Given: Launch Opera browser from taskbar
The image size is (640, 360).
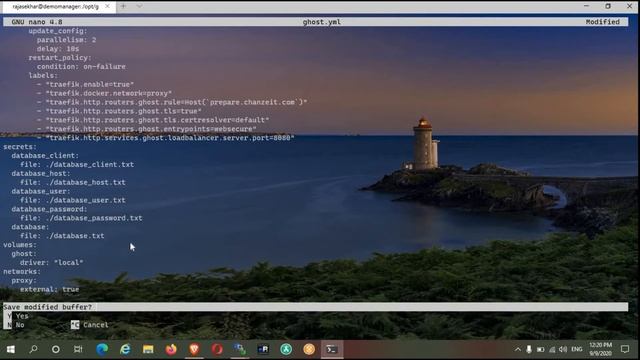Looking at the screenshot, I should tap(217, 349).
